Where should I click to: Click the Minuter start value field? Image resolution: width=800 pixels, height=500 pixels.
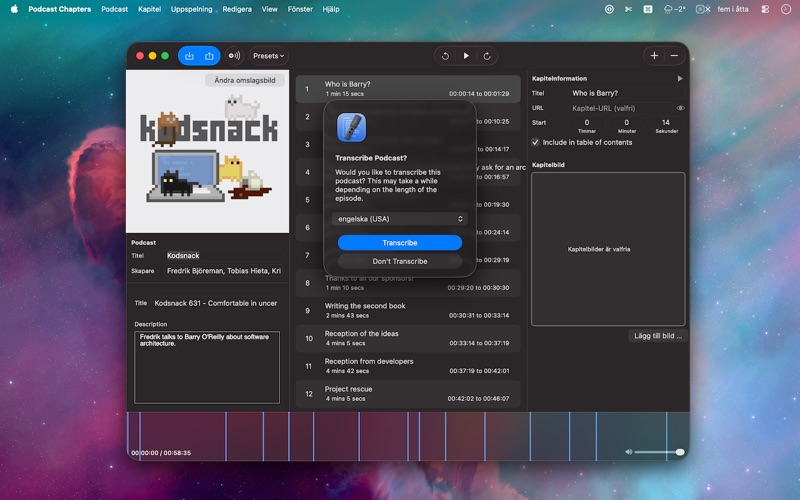[x=627, y=122]
